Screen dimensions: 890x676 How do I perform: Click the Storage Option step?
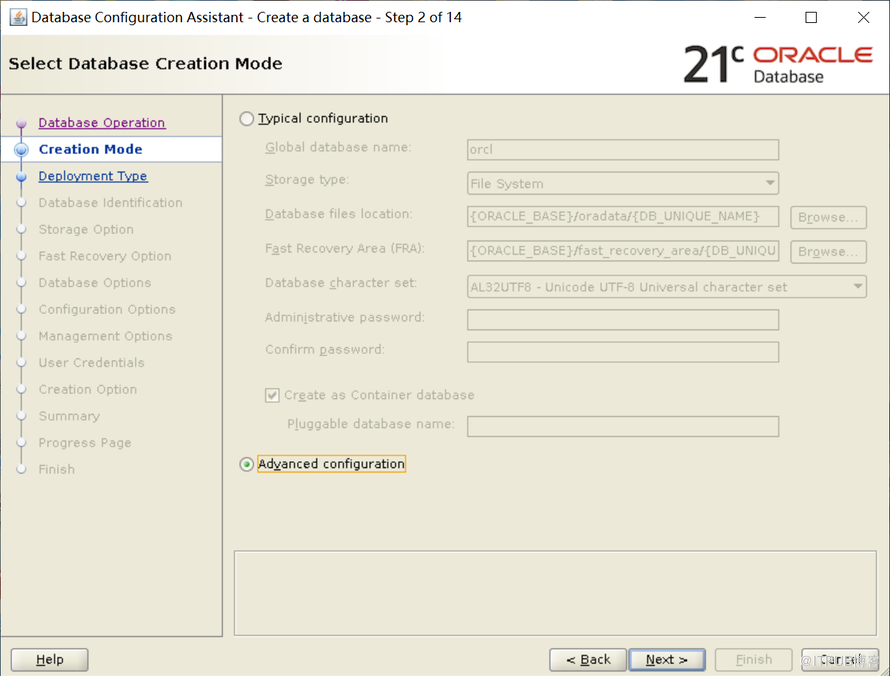click(86, 229)
